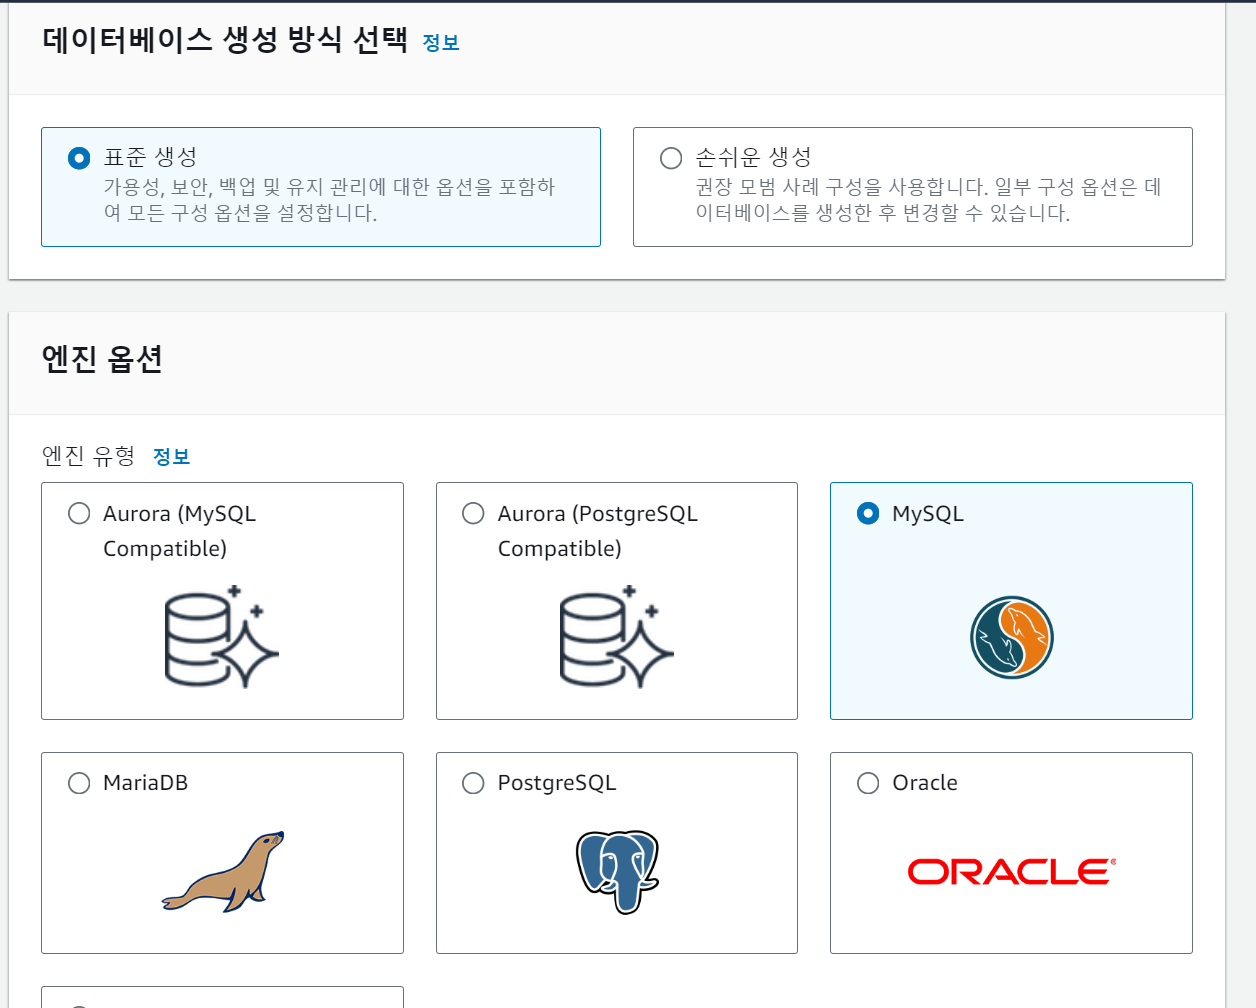1256x1008 pixels.
Task: Select the Oracle engine radio button
Action: (x=868, y=783)
